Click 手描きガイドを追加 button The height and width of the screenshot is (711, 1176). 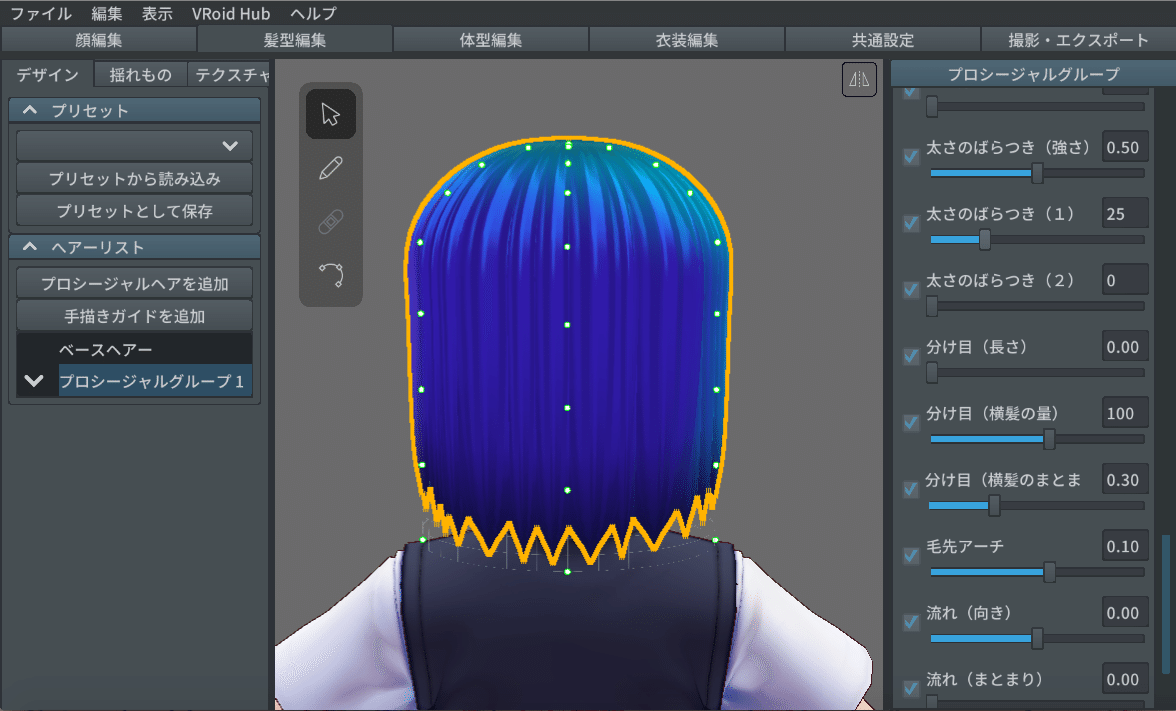(134, 316)
